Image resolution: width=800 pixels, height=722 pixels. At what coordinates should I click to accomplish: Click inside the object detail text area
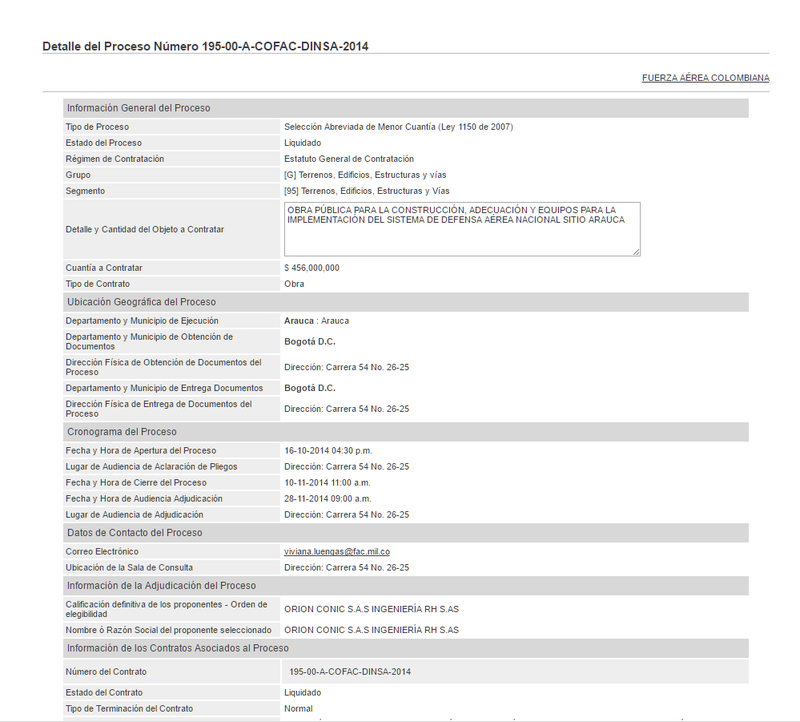pyautogui.click(x=462, y=229)
